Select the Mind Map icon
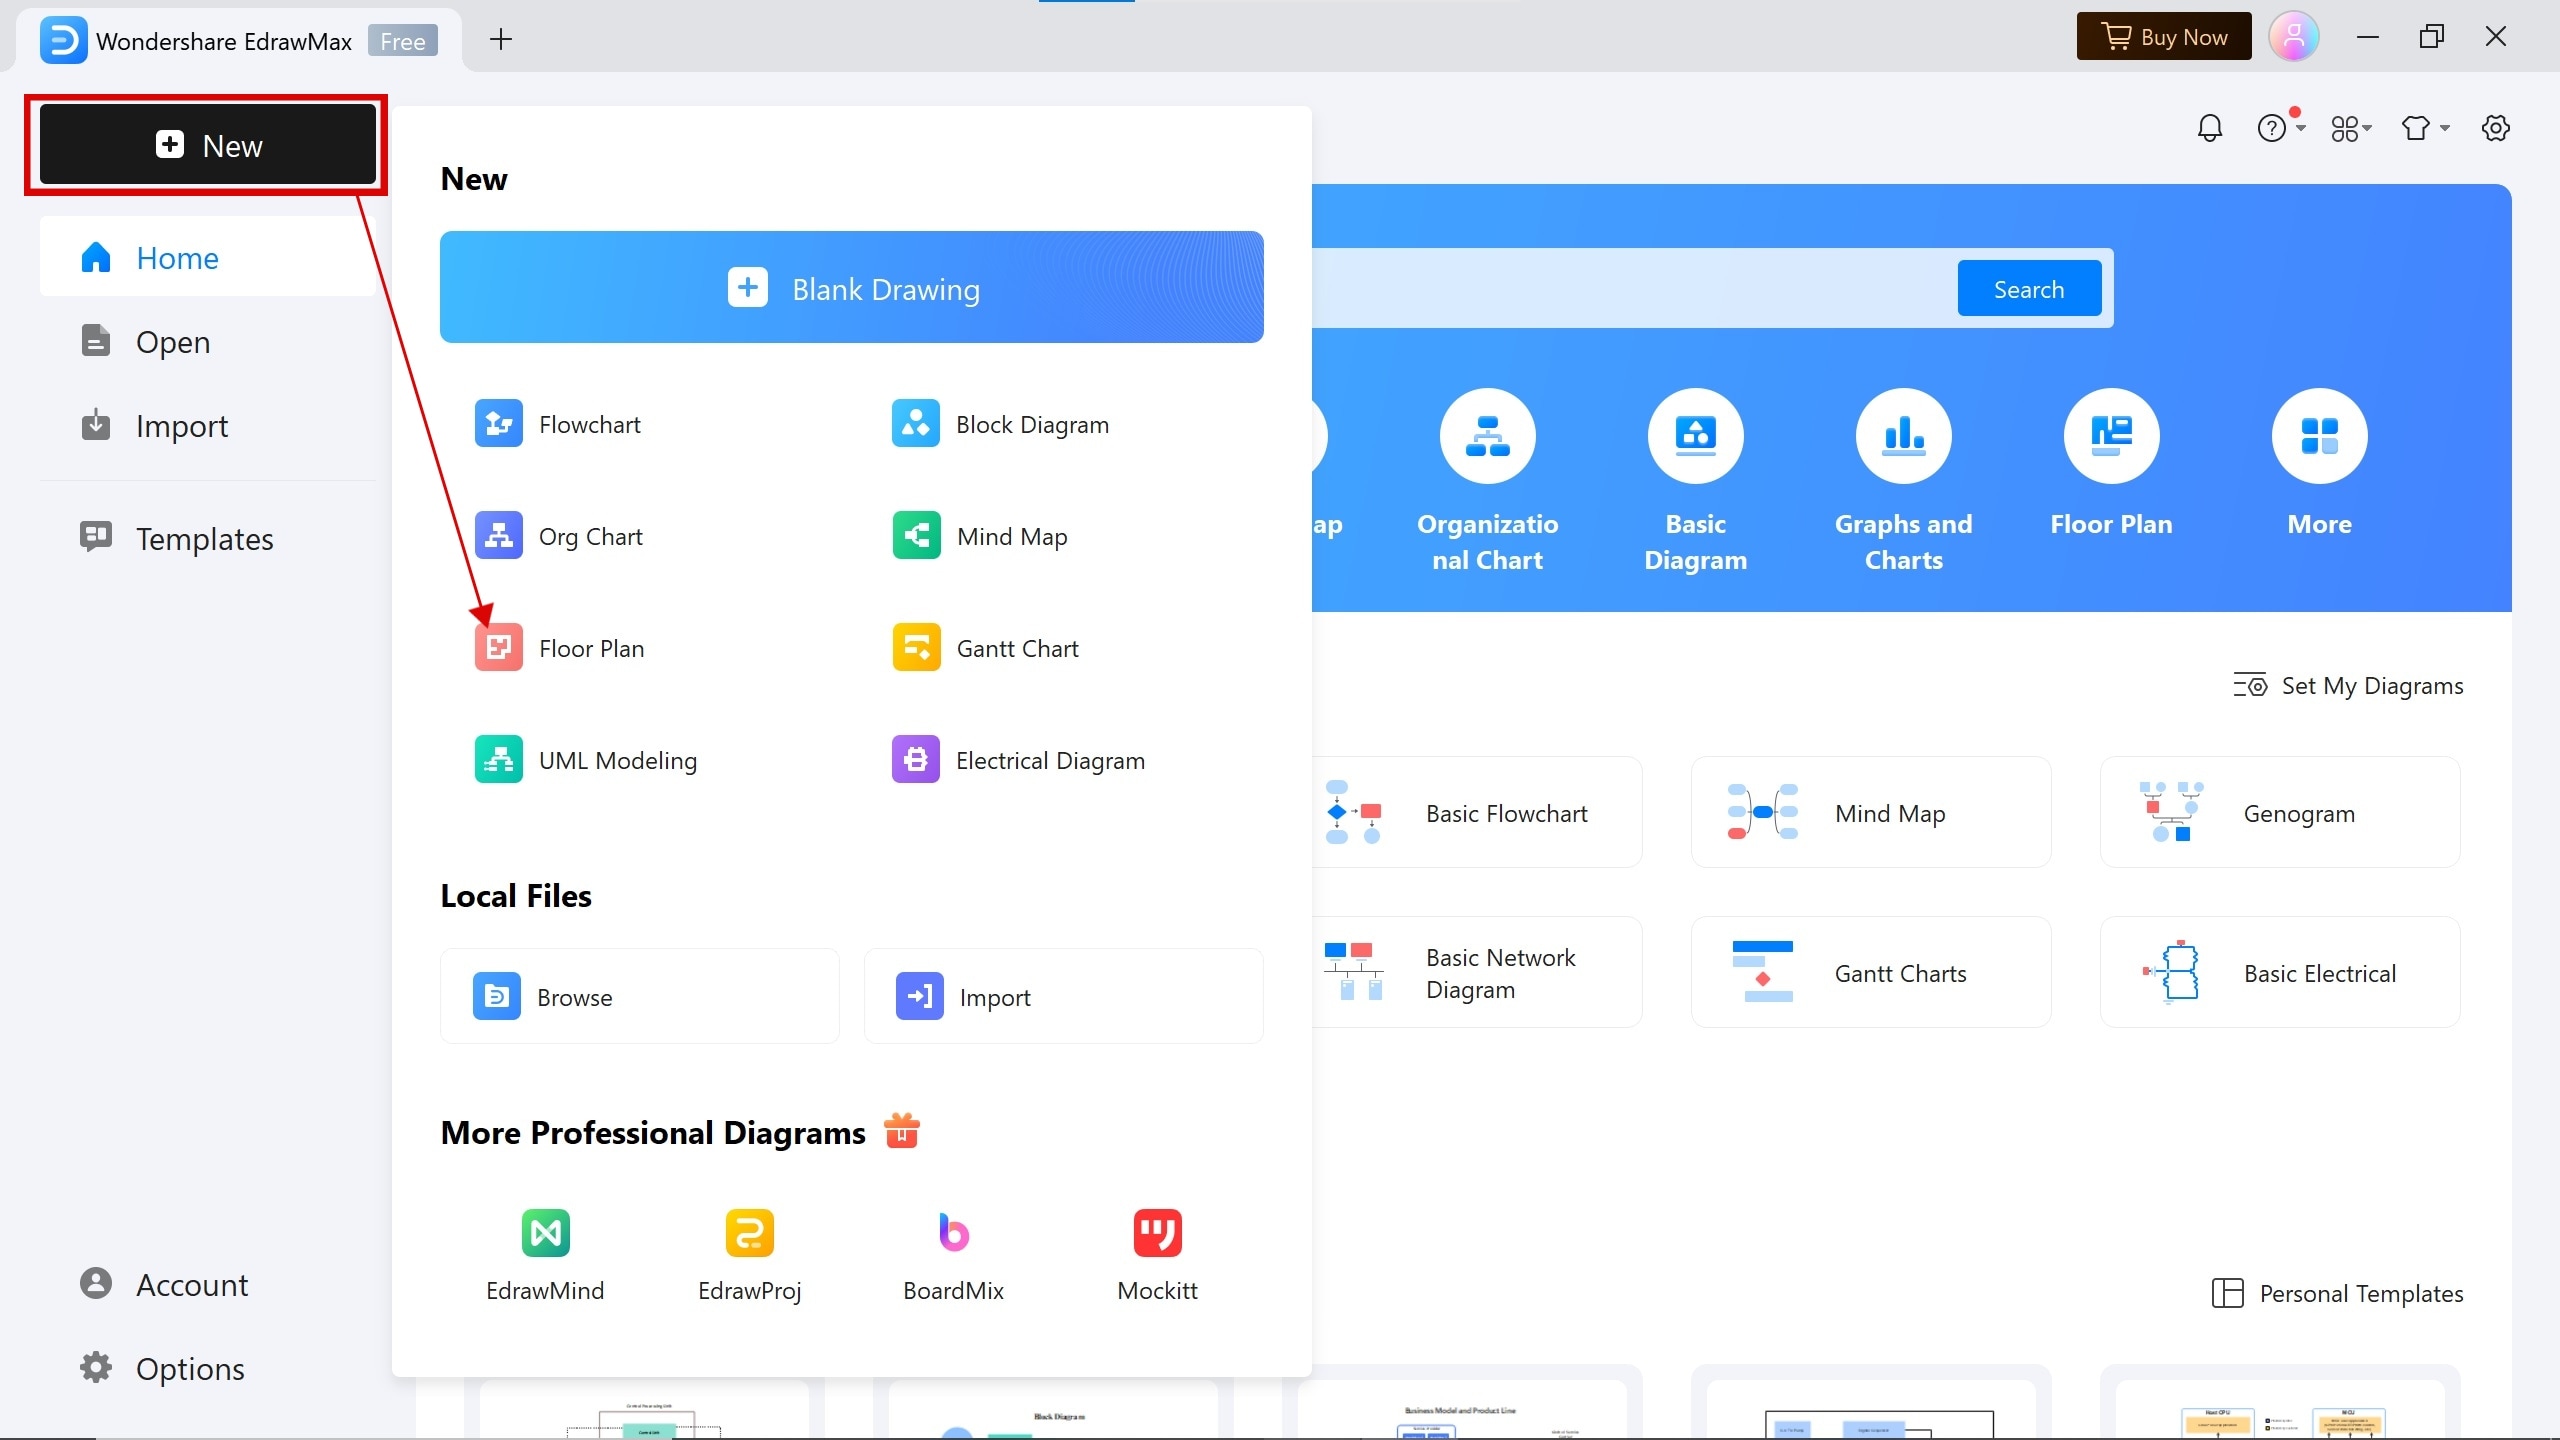This screenshot has height=1440, width=2560. [914, 535]
